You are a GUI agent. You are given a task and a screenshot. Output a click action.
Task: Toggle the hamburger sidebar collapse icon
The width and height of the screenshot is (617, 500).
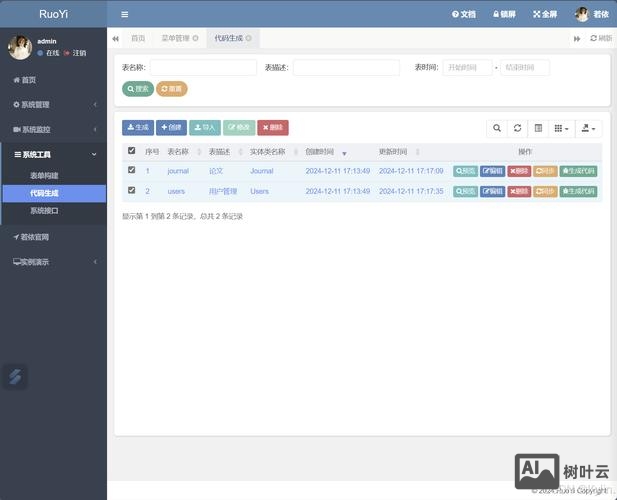pyautogui.click(x=124, y=15)
